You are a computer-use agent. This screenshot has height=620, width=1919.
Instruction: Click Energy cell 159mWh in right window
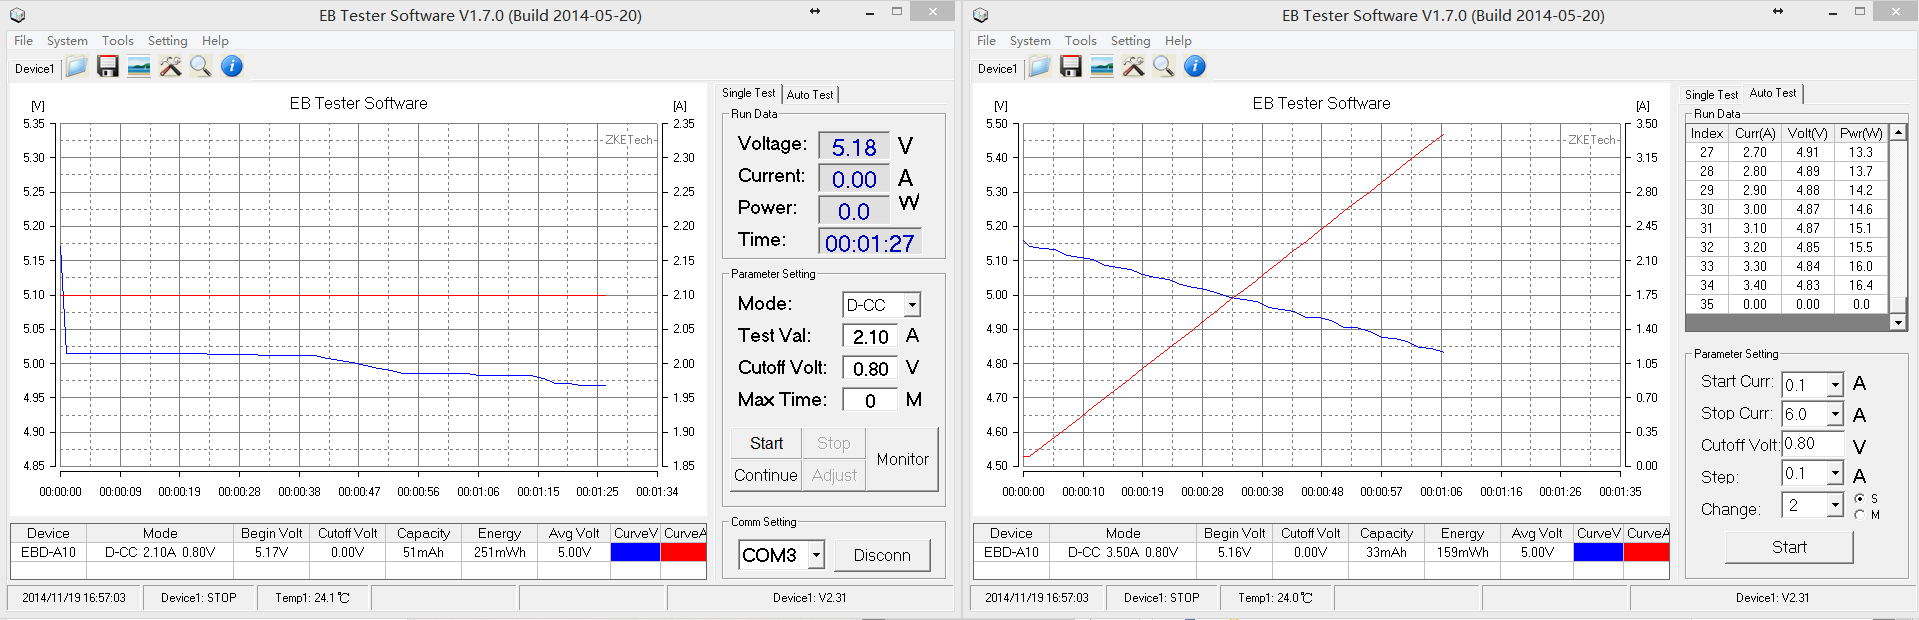(x=1462, y=552)
